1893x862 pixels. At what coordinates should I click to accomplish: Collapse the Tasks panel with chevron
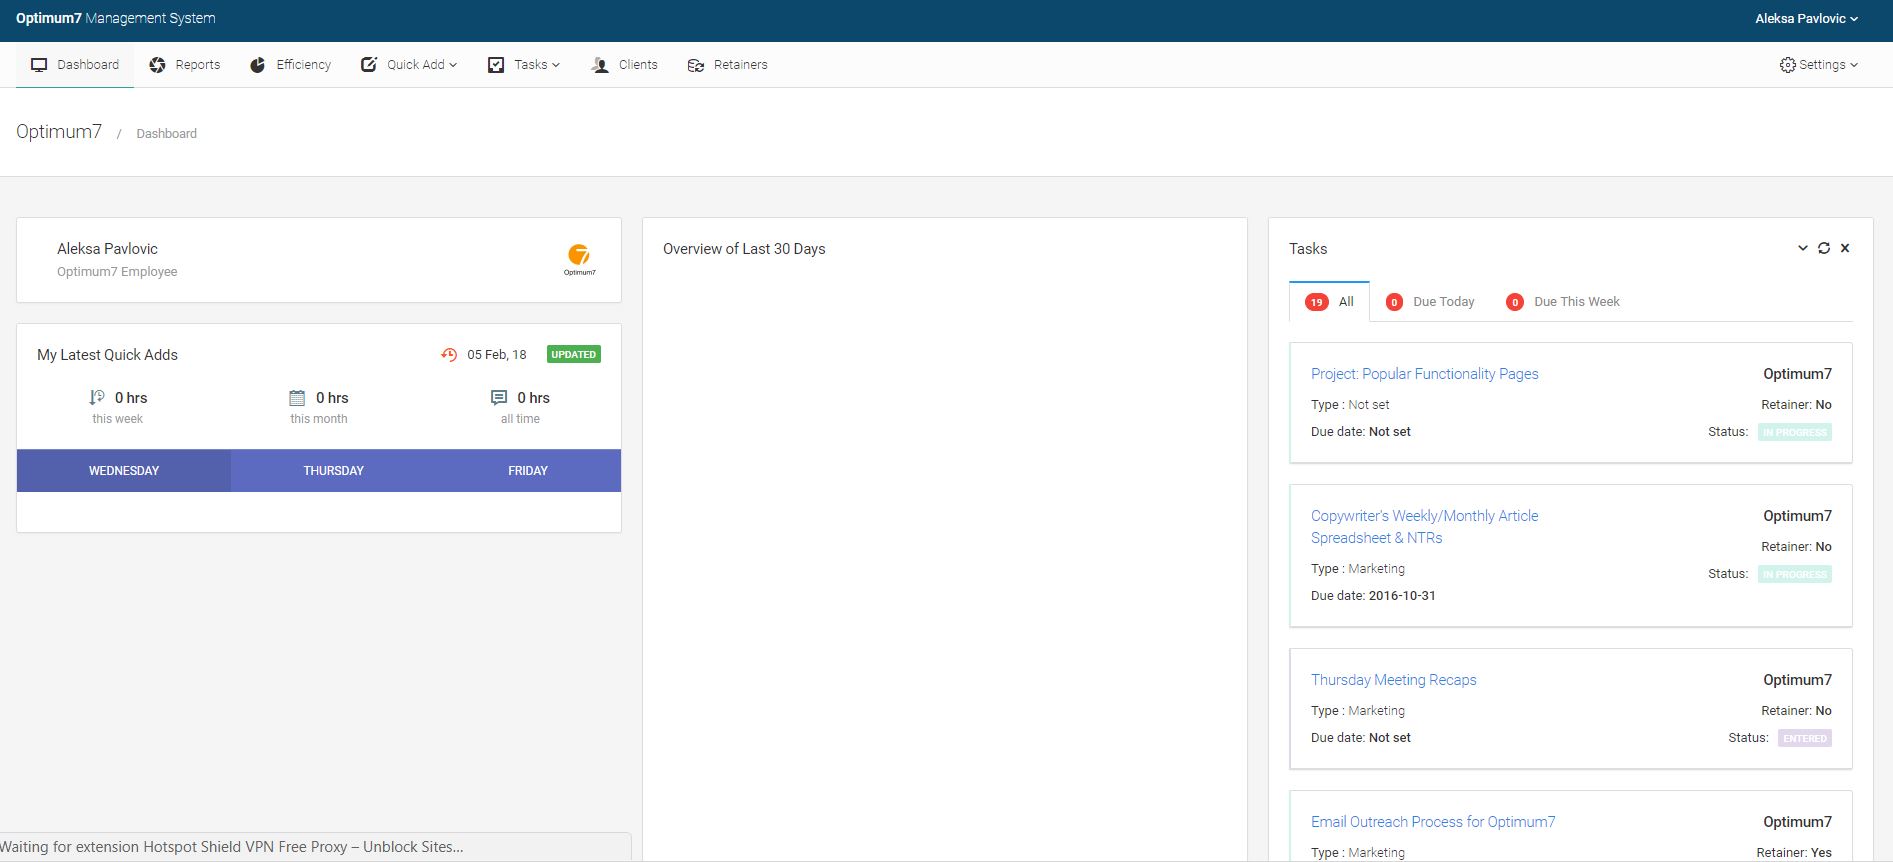(1803, 248)
